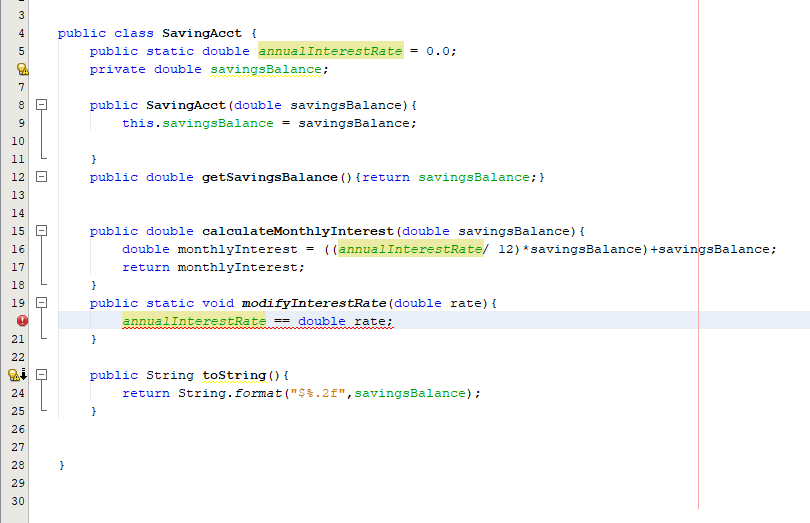Click String.format call in the toString method
The height and width of the screenshot is (523, 810).
tap(230, 393)
